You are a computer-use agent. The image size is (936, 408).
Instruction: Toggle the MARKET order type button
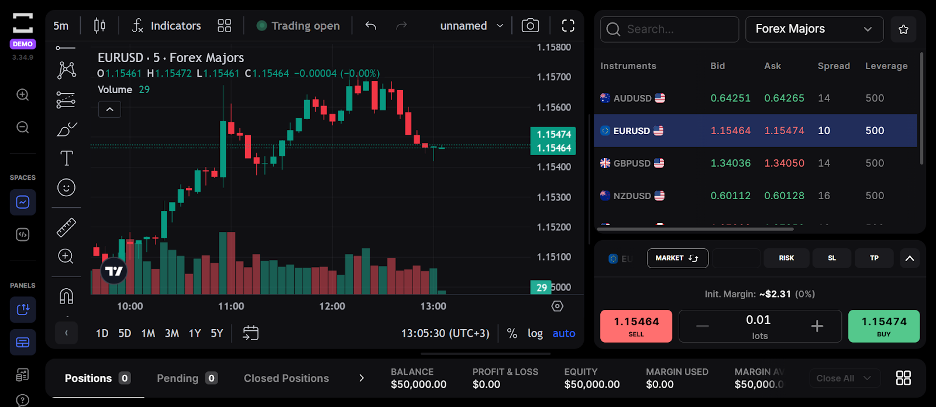pos(678,258)
